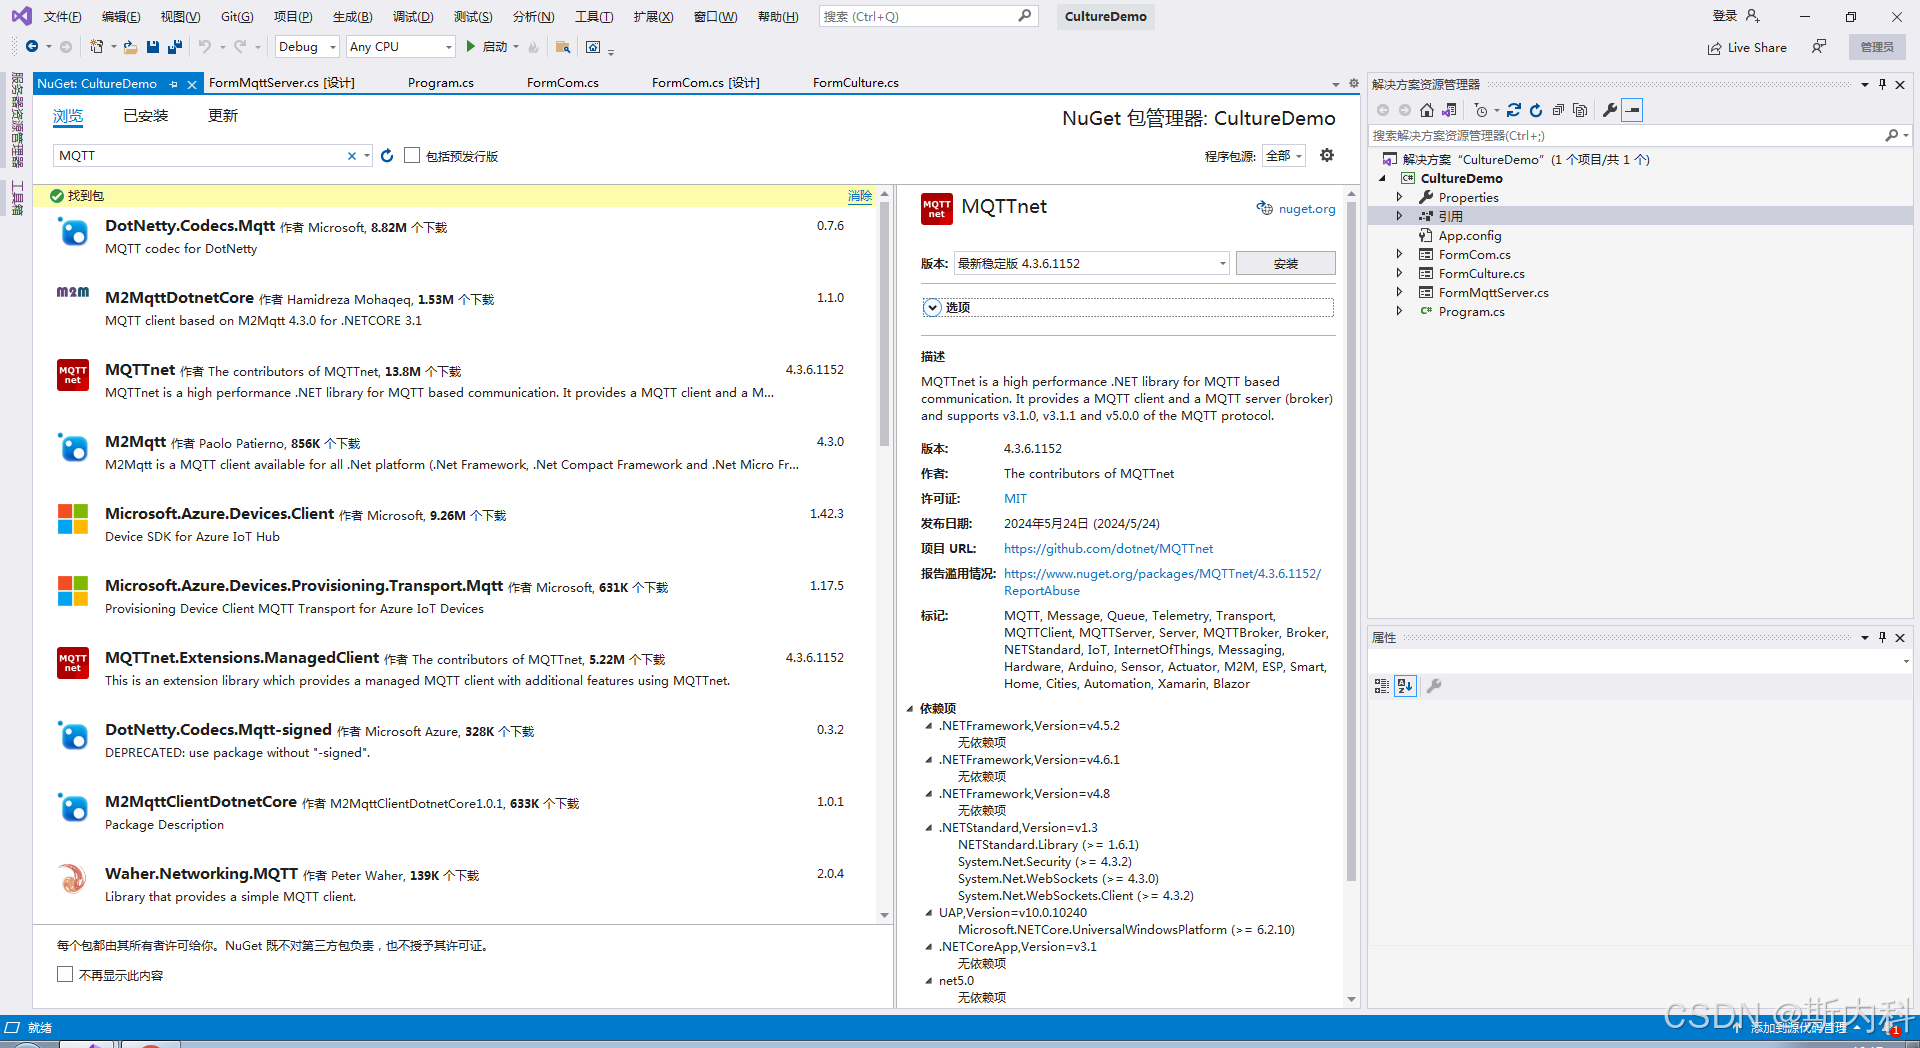Switch views icon in Solution Explorer toolbar
This screenshot has height=1048, width=1920.
(x=1449, y=110)
